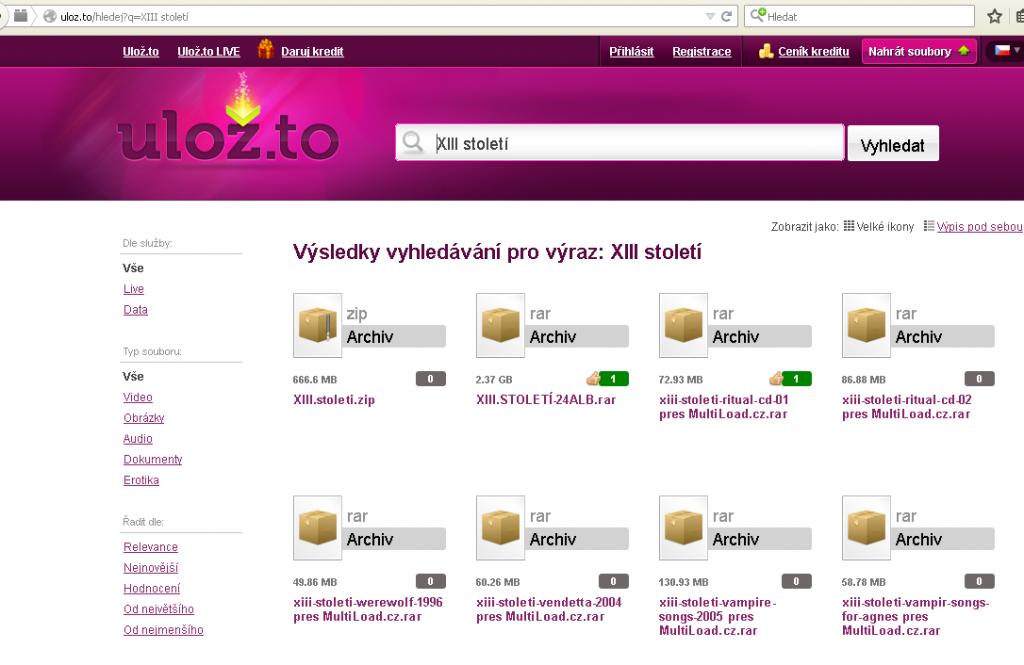
Task: Sort results Od největšího
Action: click(x=159, y=609)
